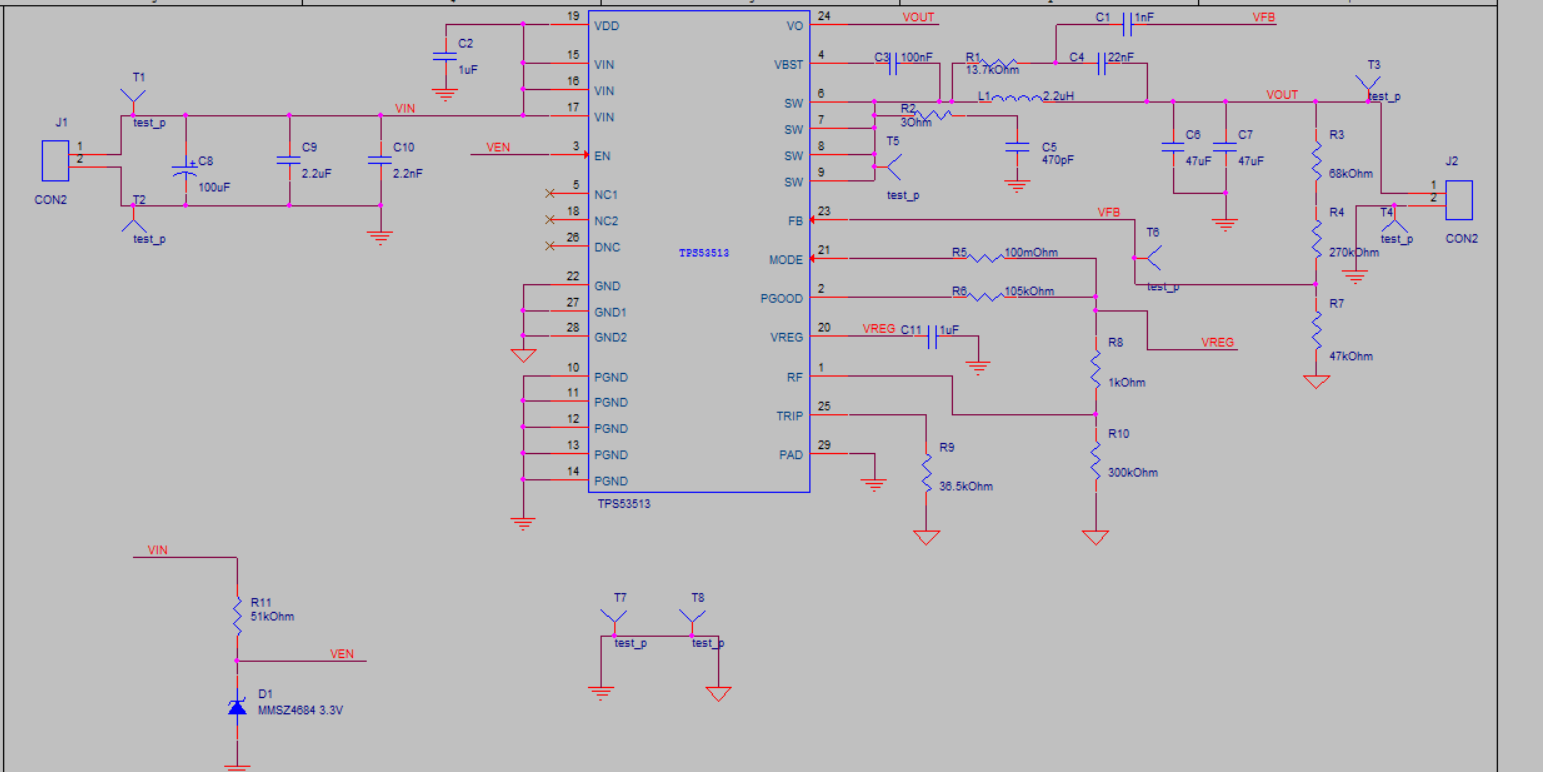The image size is (1543, 772).
Task: Click the VBST pin name
Action: (x=788, y=65)
